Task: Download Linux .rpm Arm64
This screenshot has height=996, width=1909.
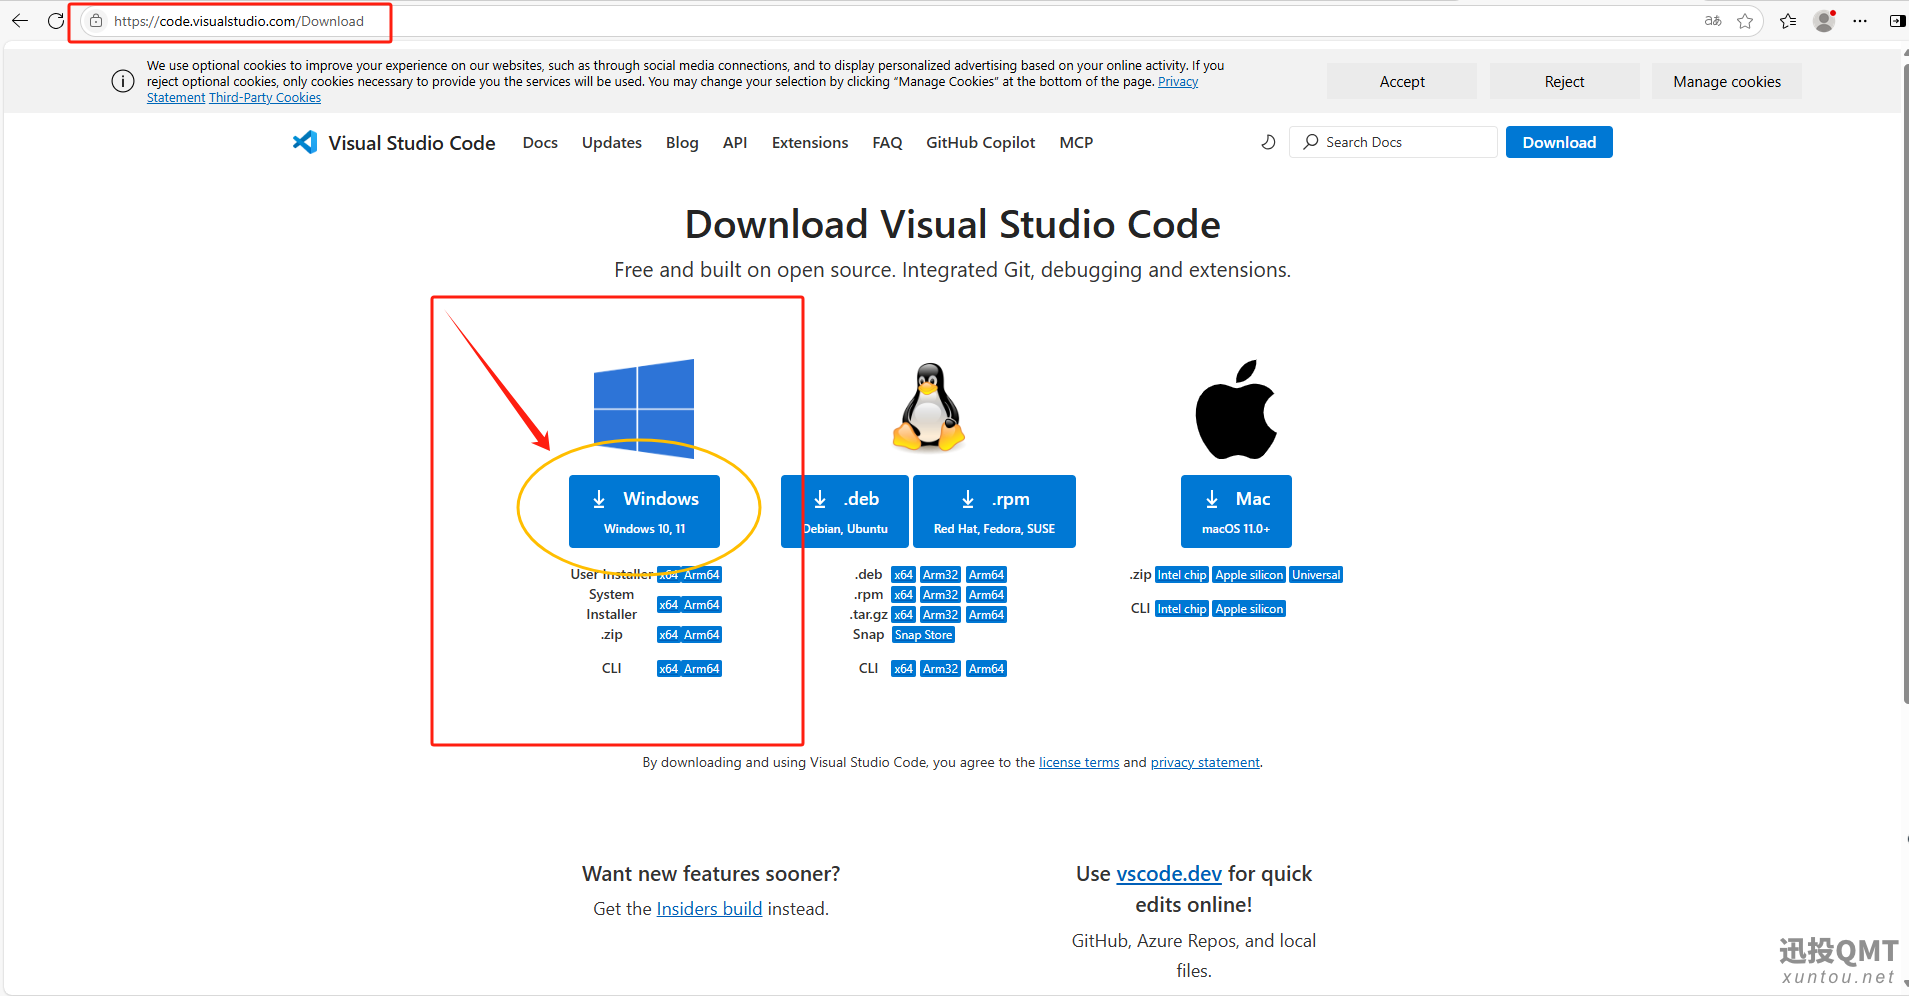Action: pos(986,595)
